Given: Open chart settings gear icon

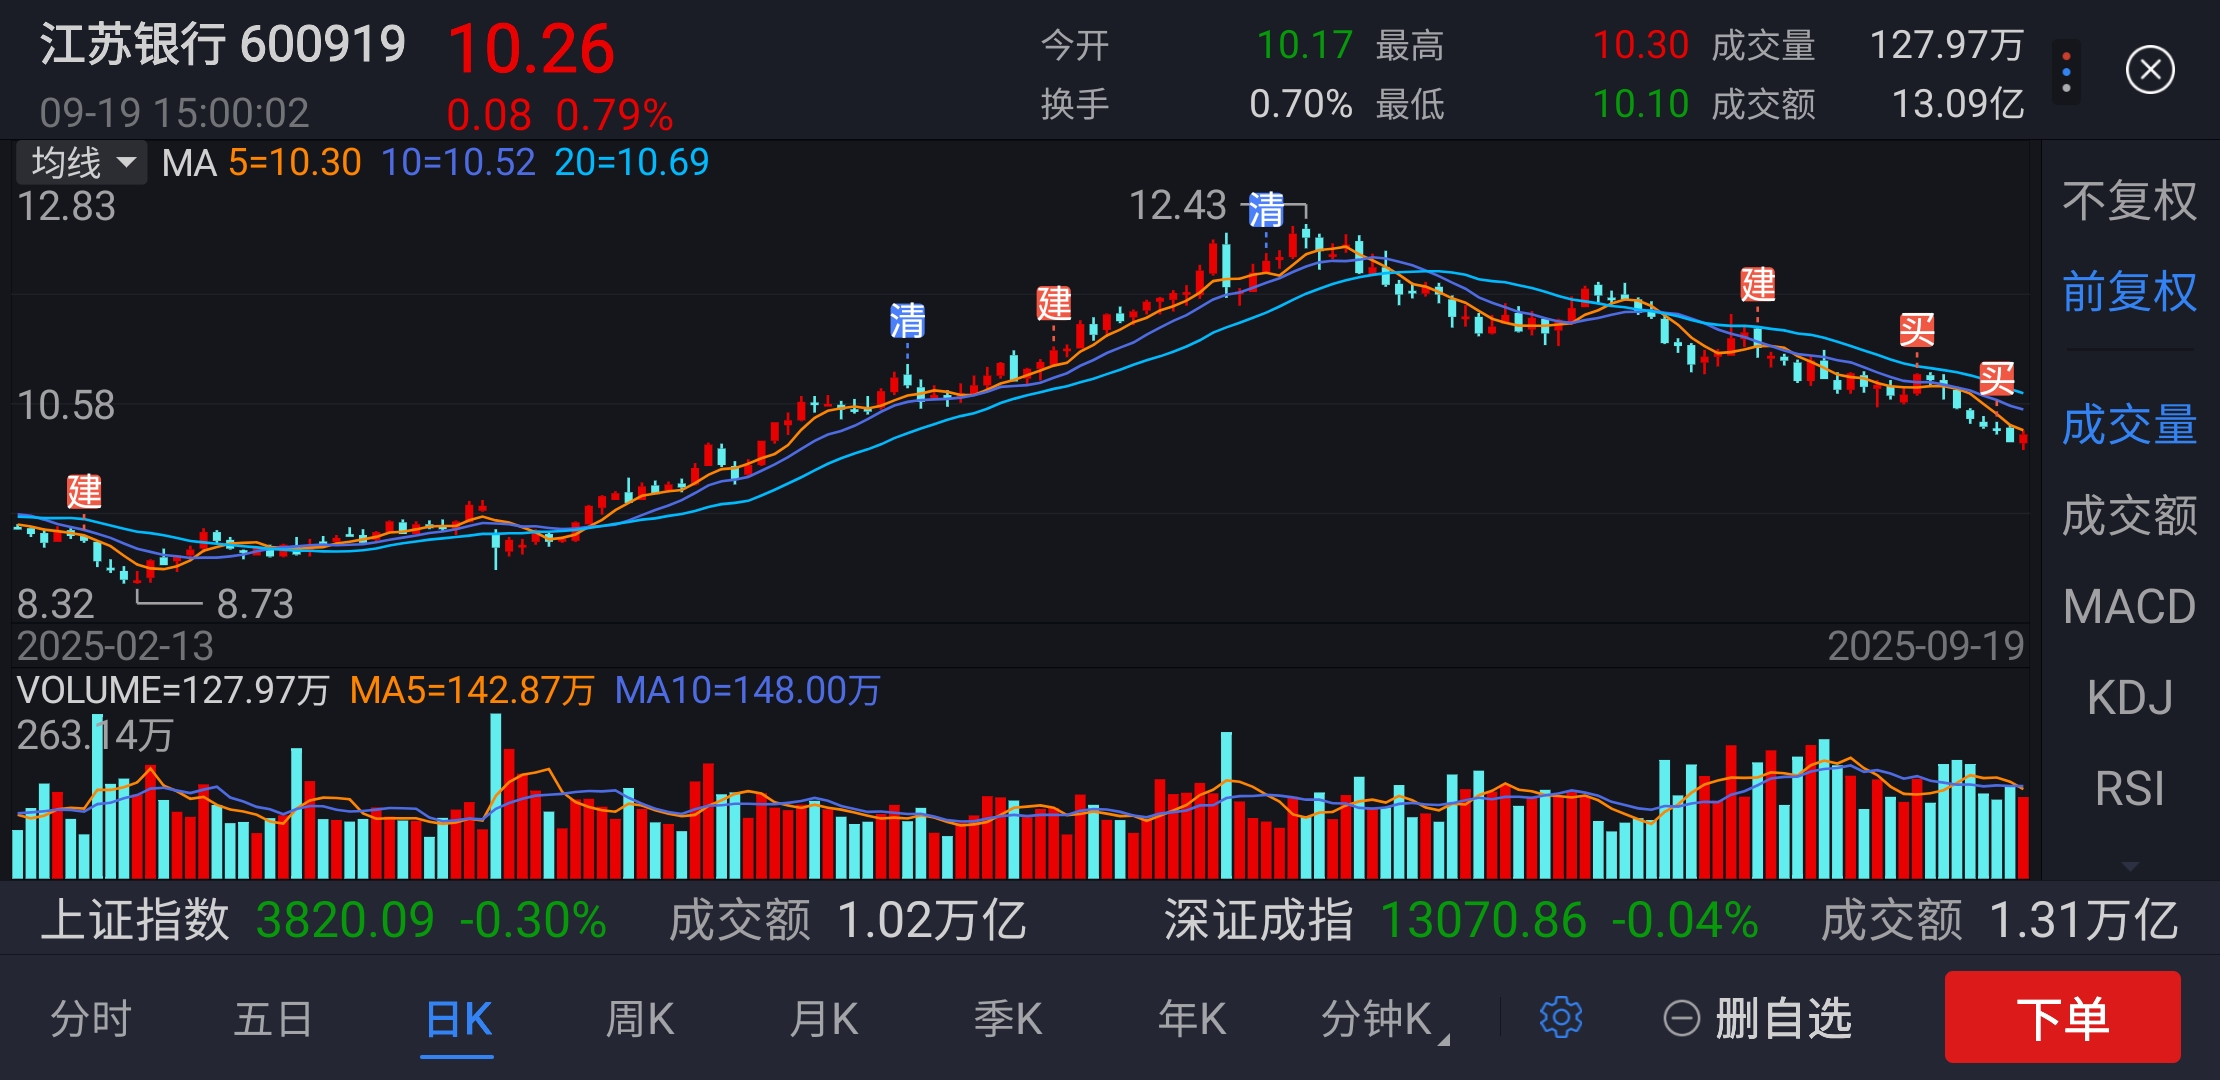Looking at the screenshot, I should [x=1560, y=1018].
